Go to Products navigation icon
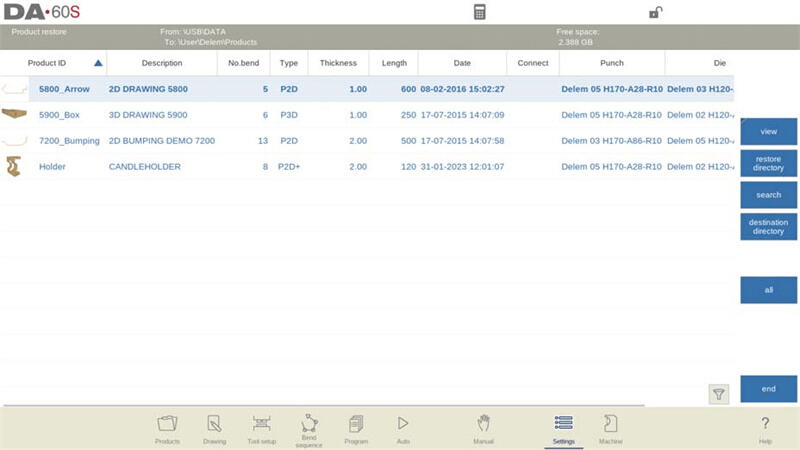The height and width of the screenshot is (450, 800). coord(167,427)
